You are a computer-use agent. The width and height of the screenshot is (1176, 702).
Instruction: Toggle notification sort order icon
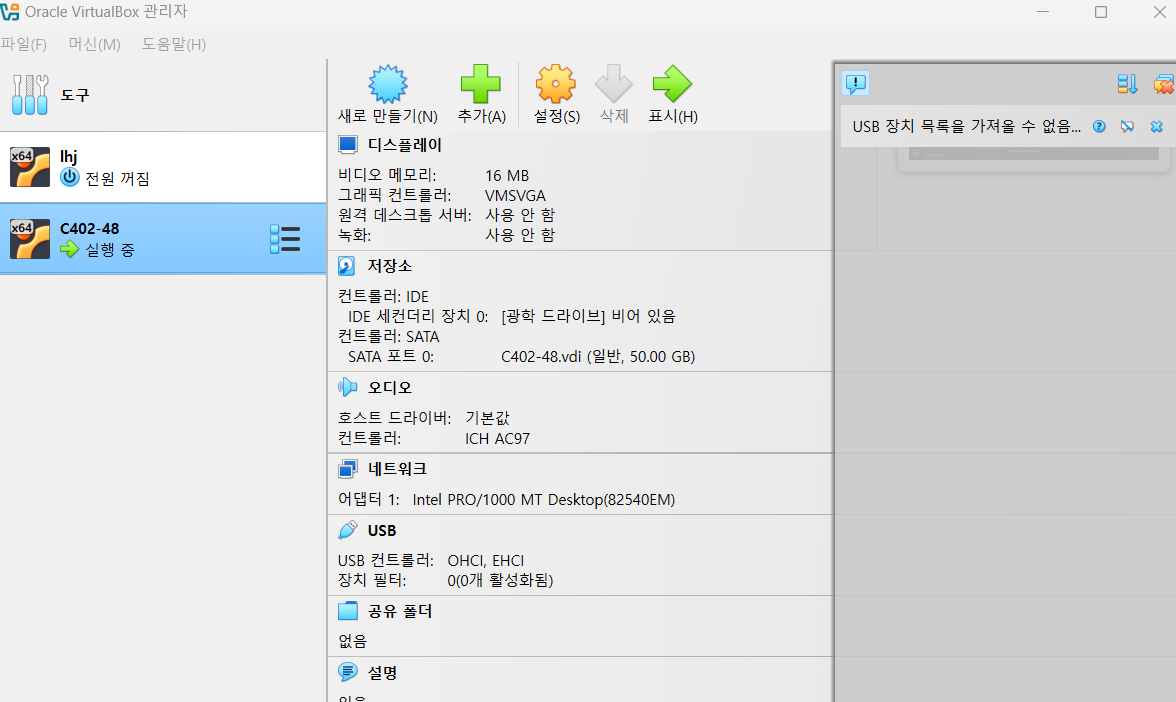coord(1127,83)
